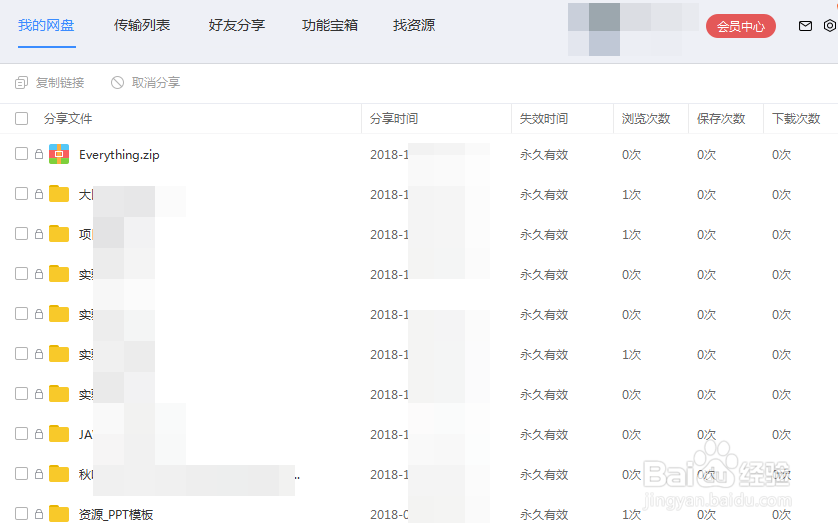This screenshot has height=529, width=838.
Task: Open the 传输列表 tab
Action: tap(142, 26)
